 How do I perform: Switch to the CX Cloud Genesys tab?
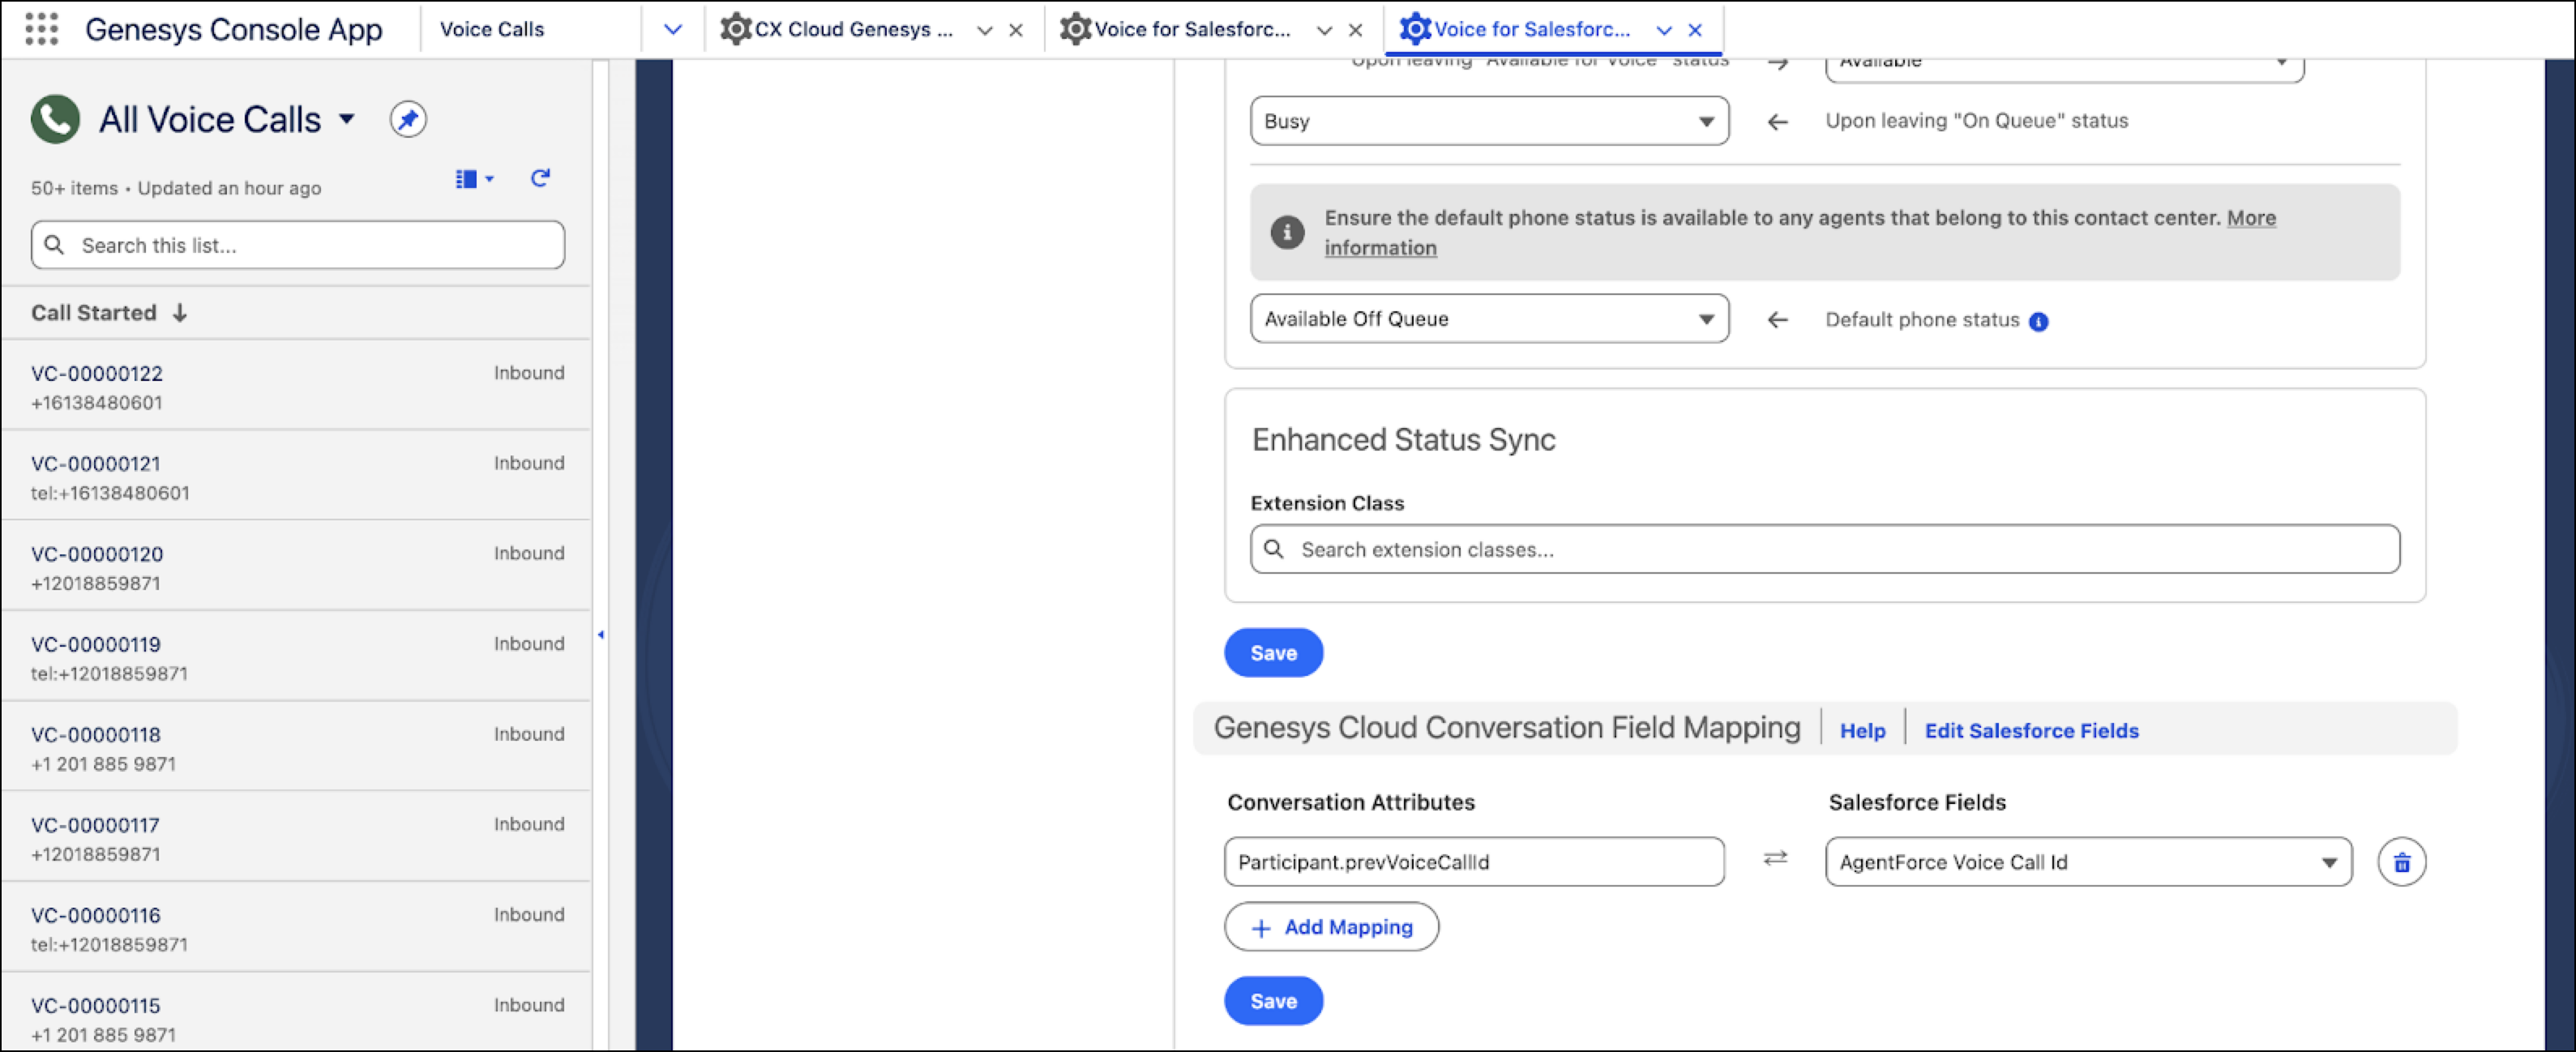[x=853, y=30]
